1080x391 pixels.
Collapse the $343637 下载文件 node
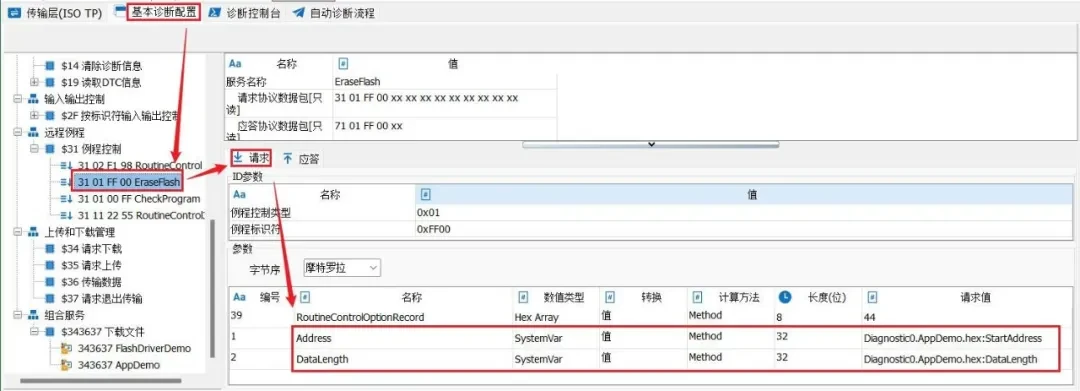click(34, 332)
